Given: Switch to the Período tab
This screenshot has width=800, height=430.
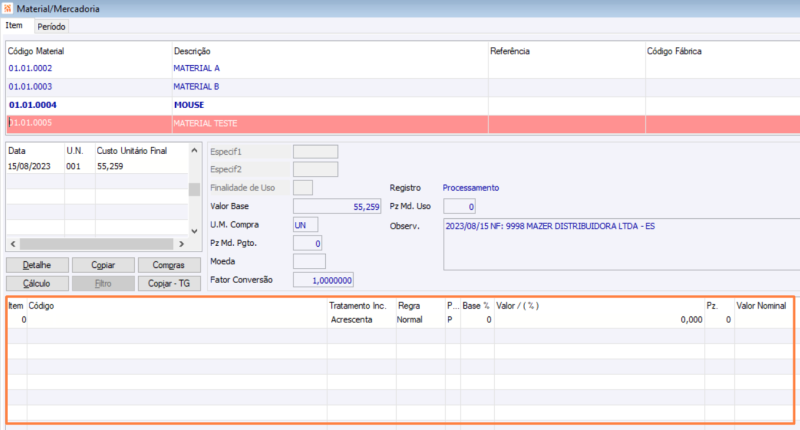Looking at the screenshot, I should click(51, 27).
